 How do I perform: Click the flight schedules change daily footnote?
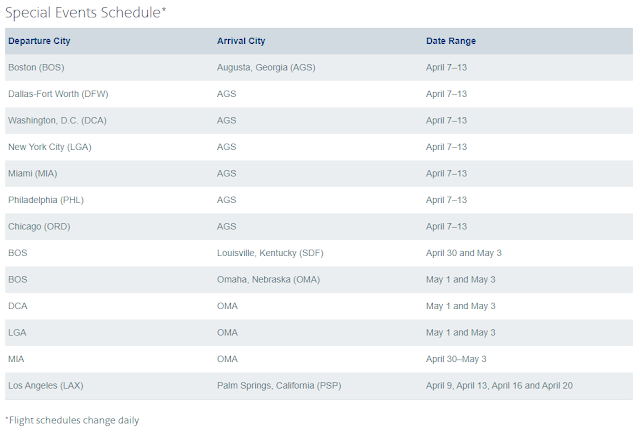[x=72, y=420]
